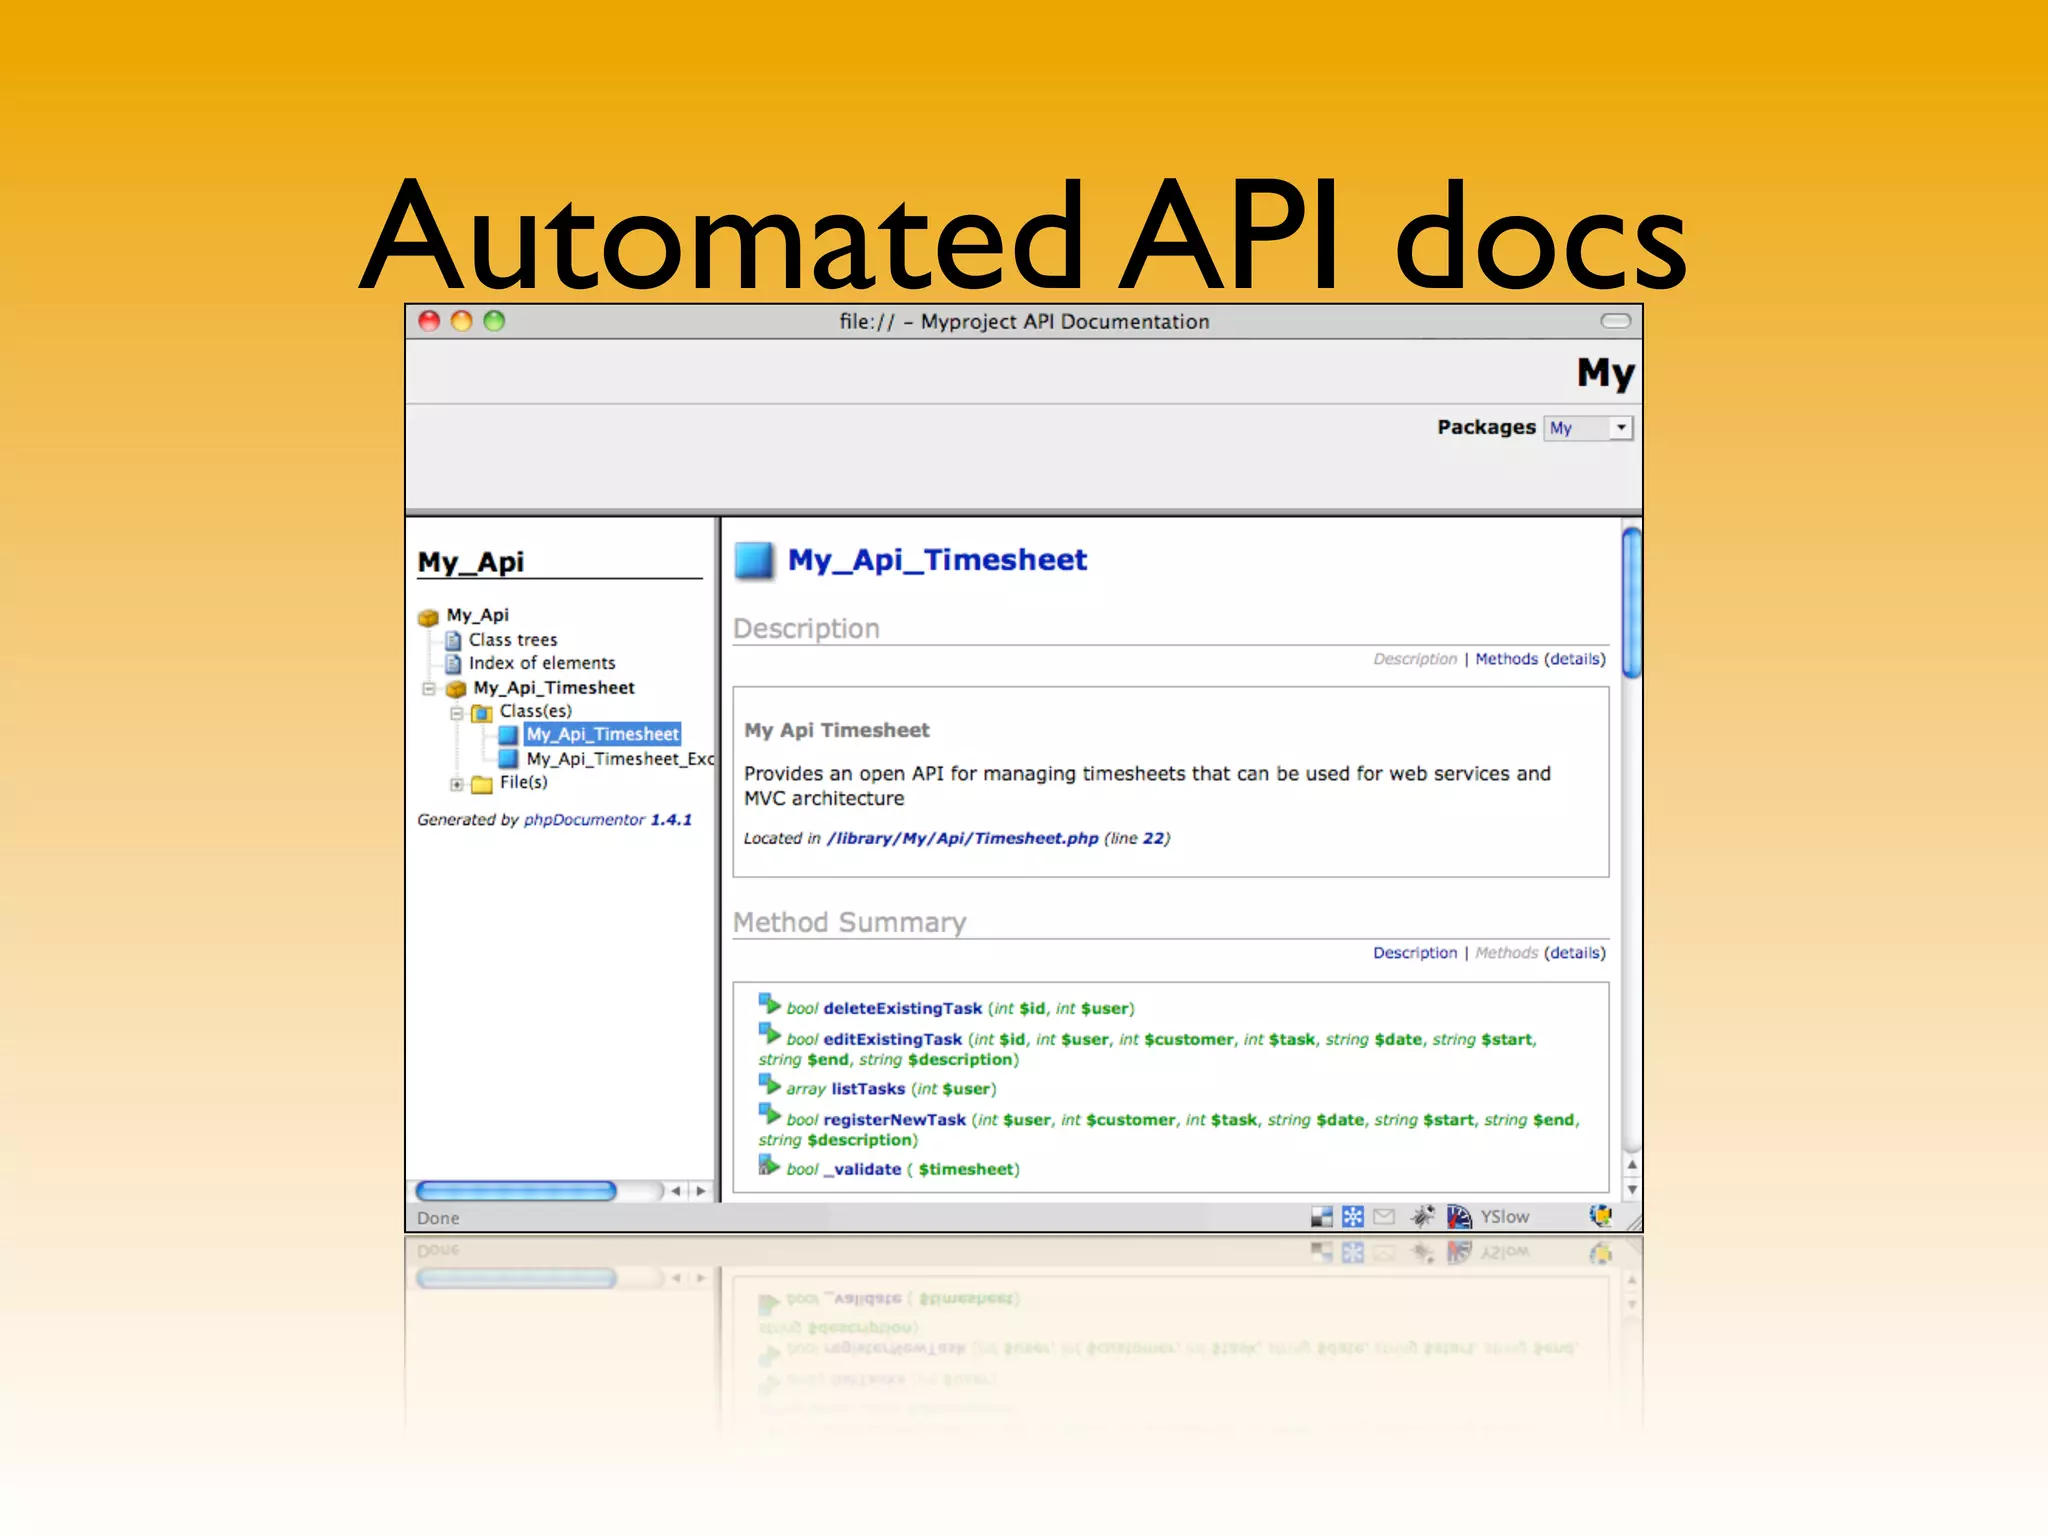This screenshot has width=2048, height=1536.
Task: Click sidebar scroll right arrow
Action: coord(701,1191)
